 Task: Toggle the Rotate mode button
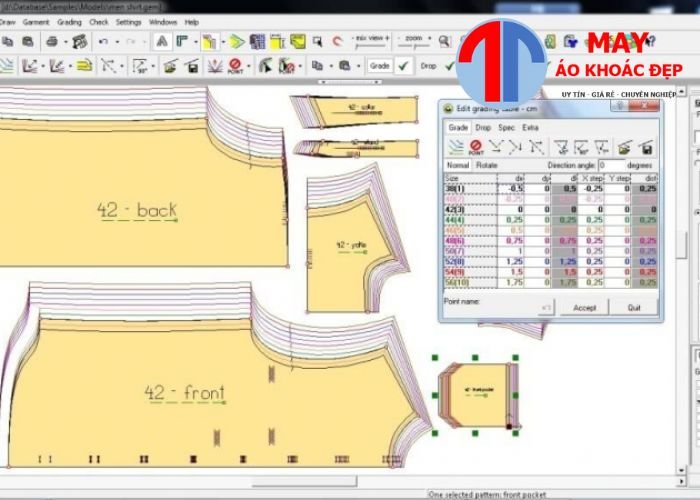click(x=486, y=165)
